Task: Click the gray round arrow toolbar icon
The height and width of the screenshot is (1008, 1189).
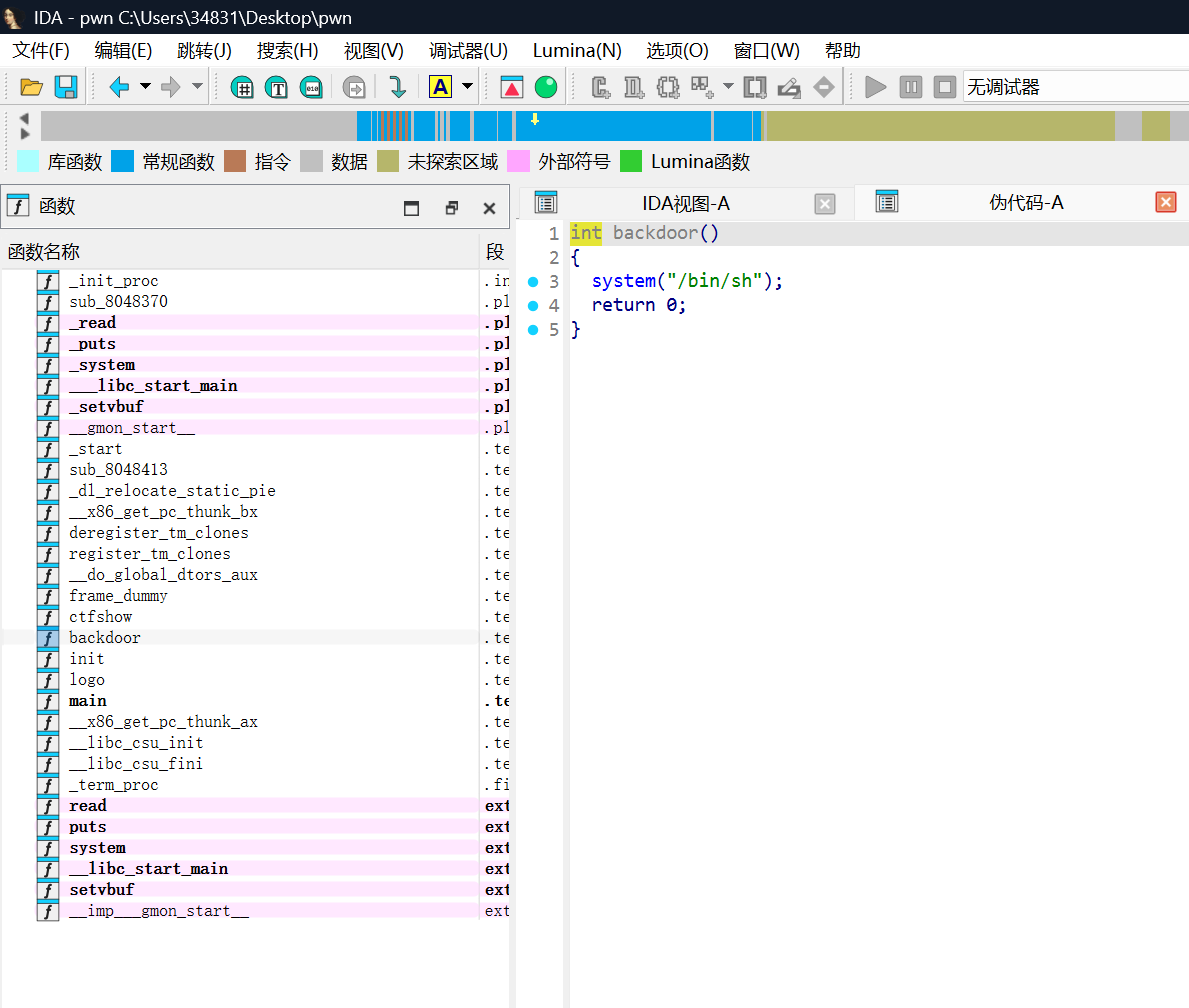Action: 354,87
